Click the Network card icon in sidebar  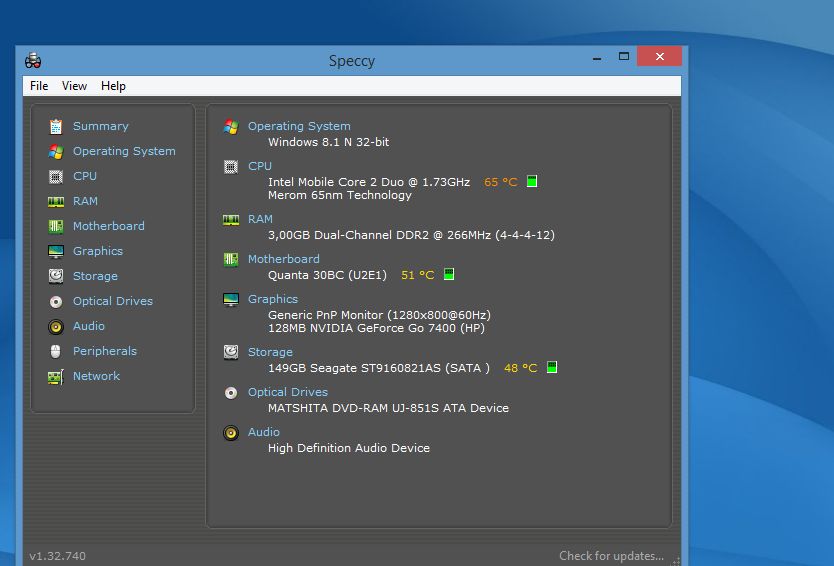(56, 377)
